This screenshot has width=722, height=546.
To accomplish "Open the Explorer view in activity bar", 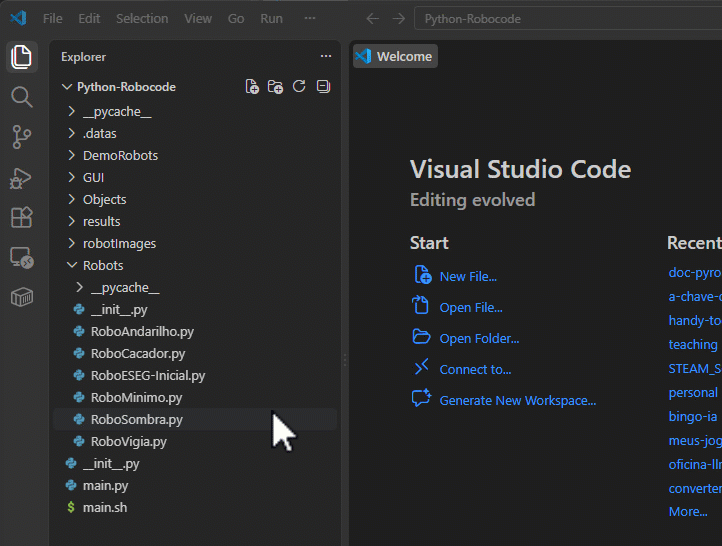I will click(21, 57).
